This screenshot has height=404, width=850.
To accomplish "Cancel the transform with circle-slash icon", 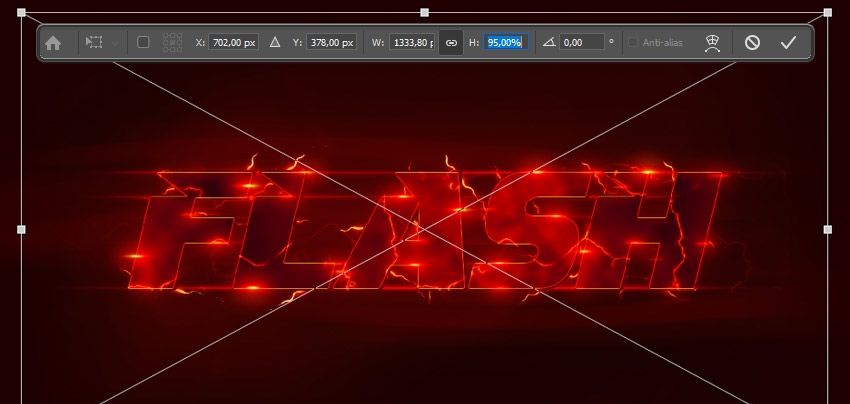I will tap(752, 42).
